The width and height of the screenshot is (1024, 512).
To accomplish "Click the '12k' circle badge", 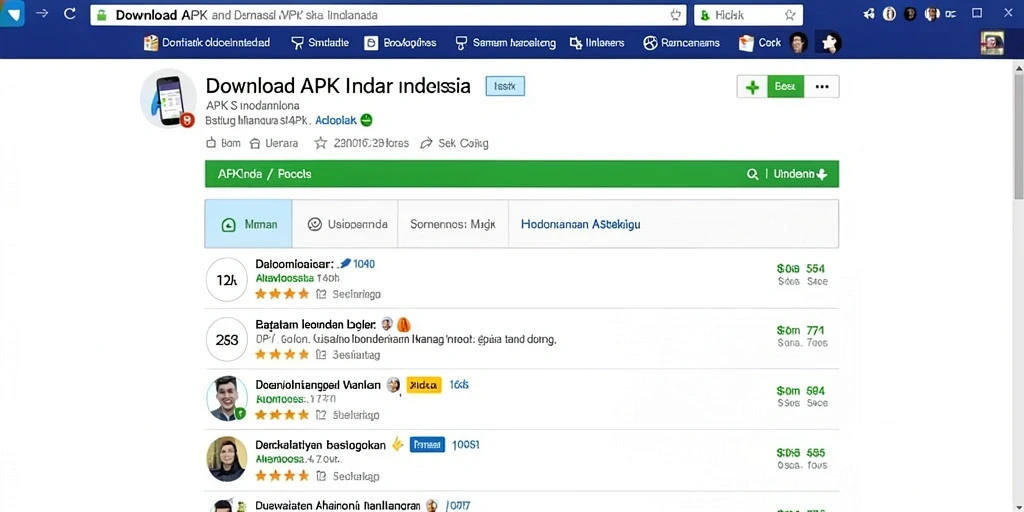I will 227,280.
